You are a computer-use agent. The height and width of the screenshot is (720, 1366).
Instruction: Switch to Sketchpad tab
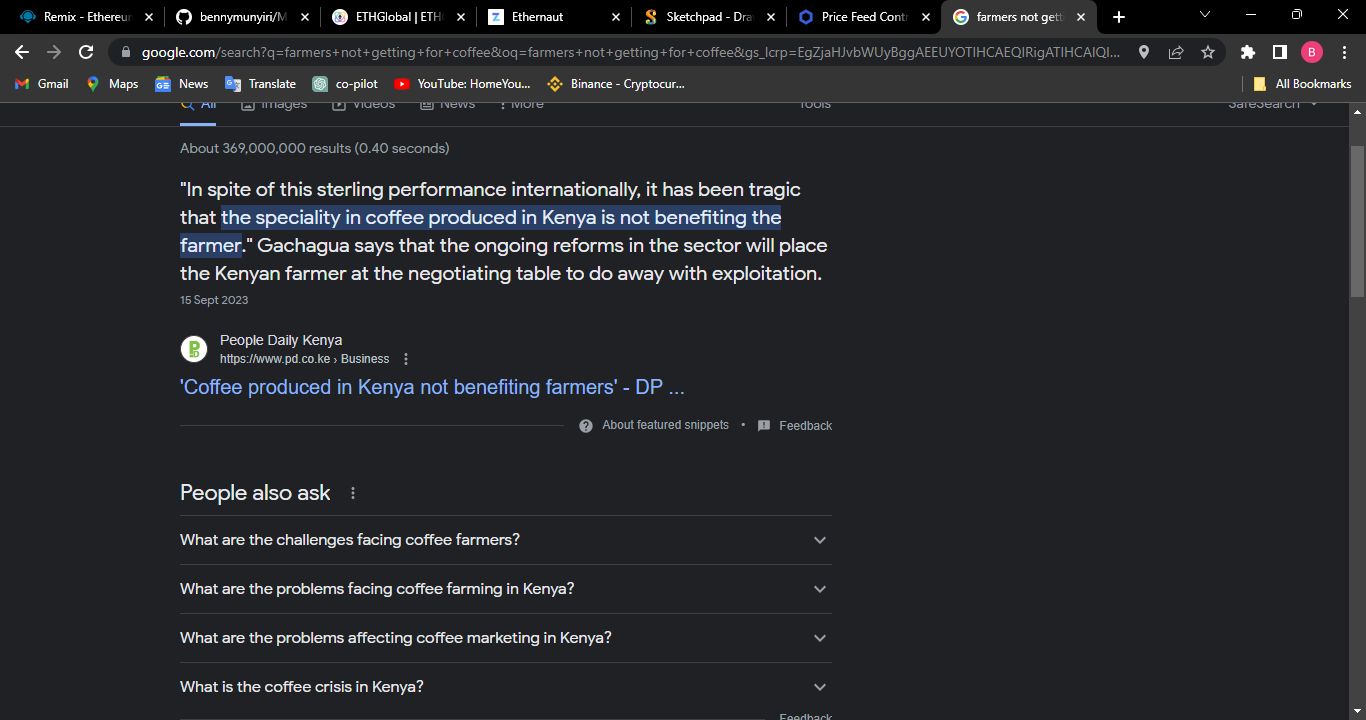pos(710,17)
